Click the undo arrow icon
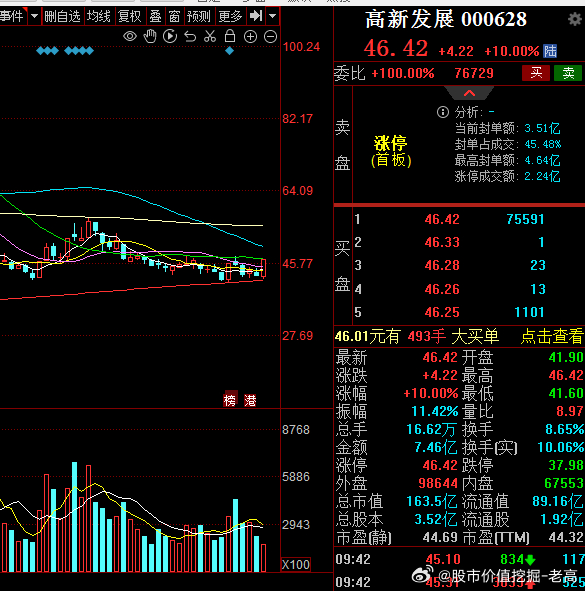The width and height of the screenshot is (585, 591). (190, 37)
